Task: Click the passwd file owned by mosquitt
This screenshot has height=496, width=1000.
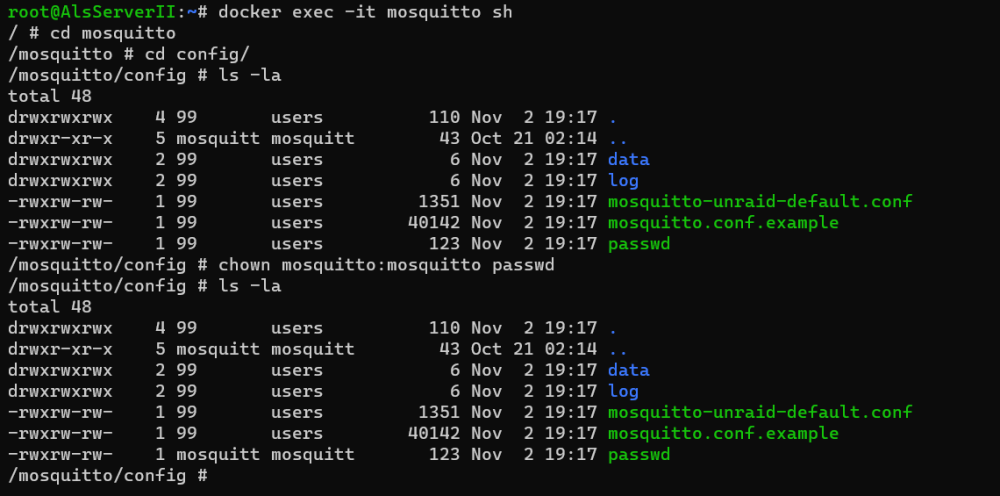Action: point(639,455)
